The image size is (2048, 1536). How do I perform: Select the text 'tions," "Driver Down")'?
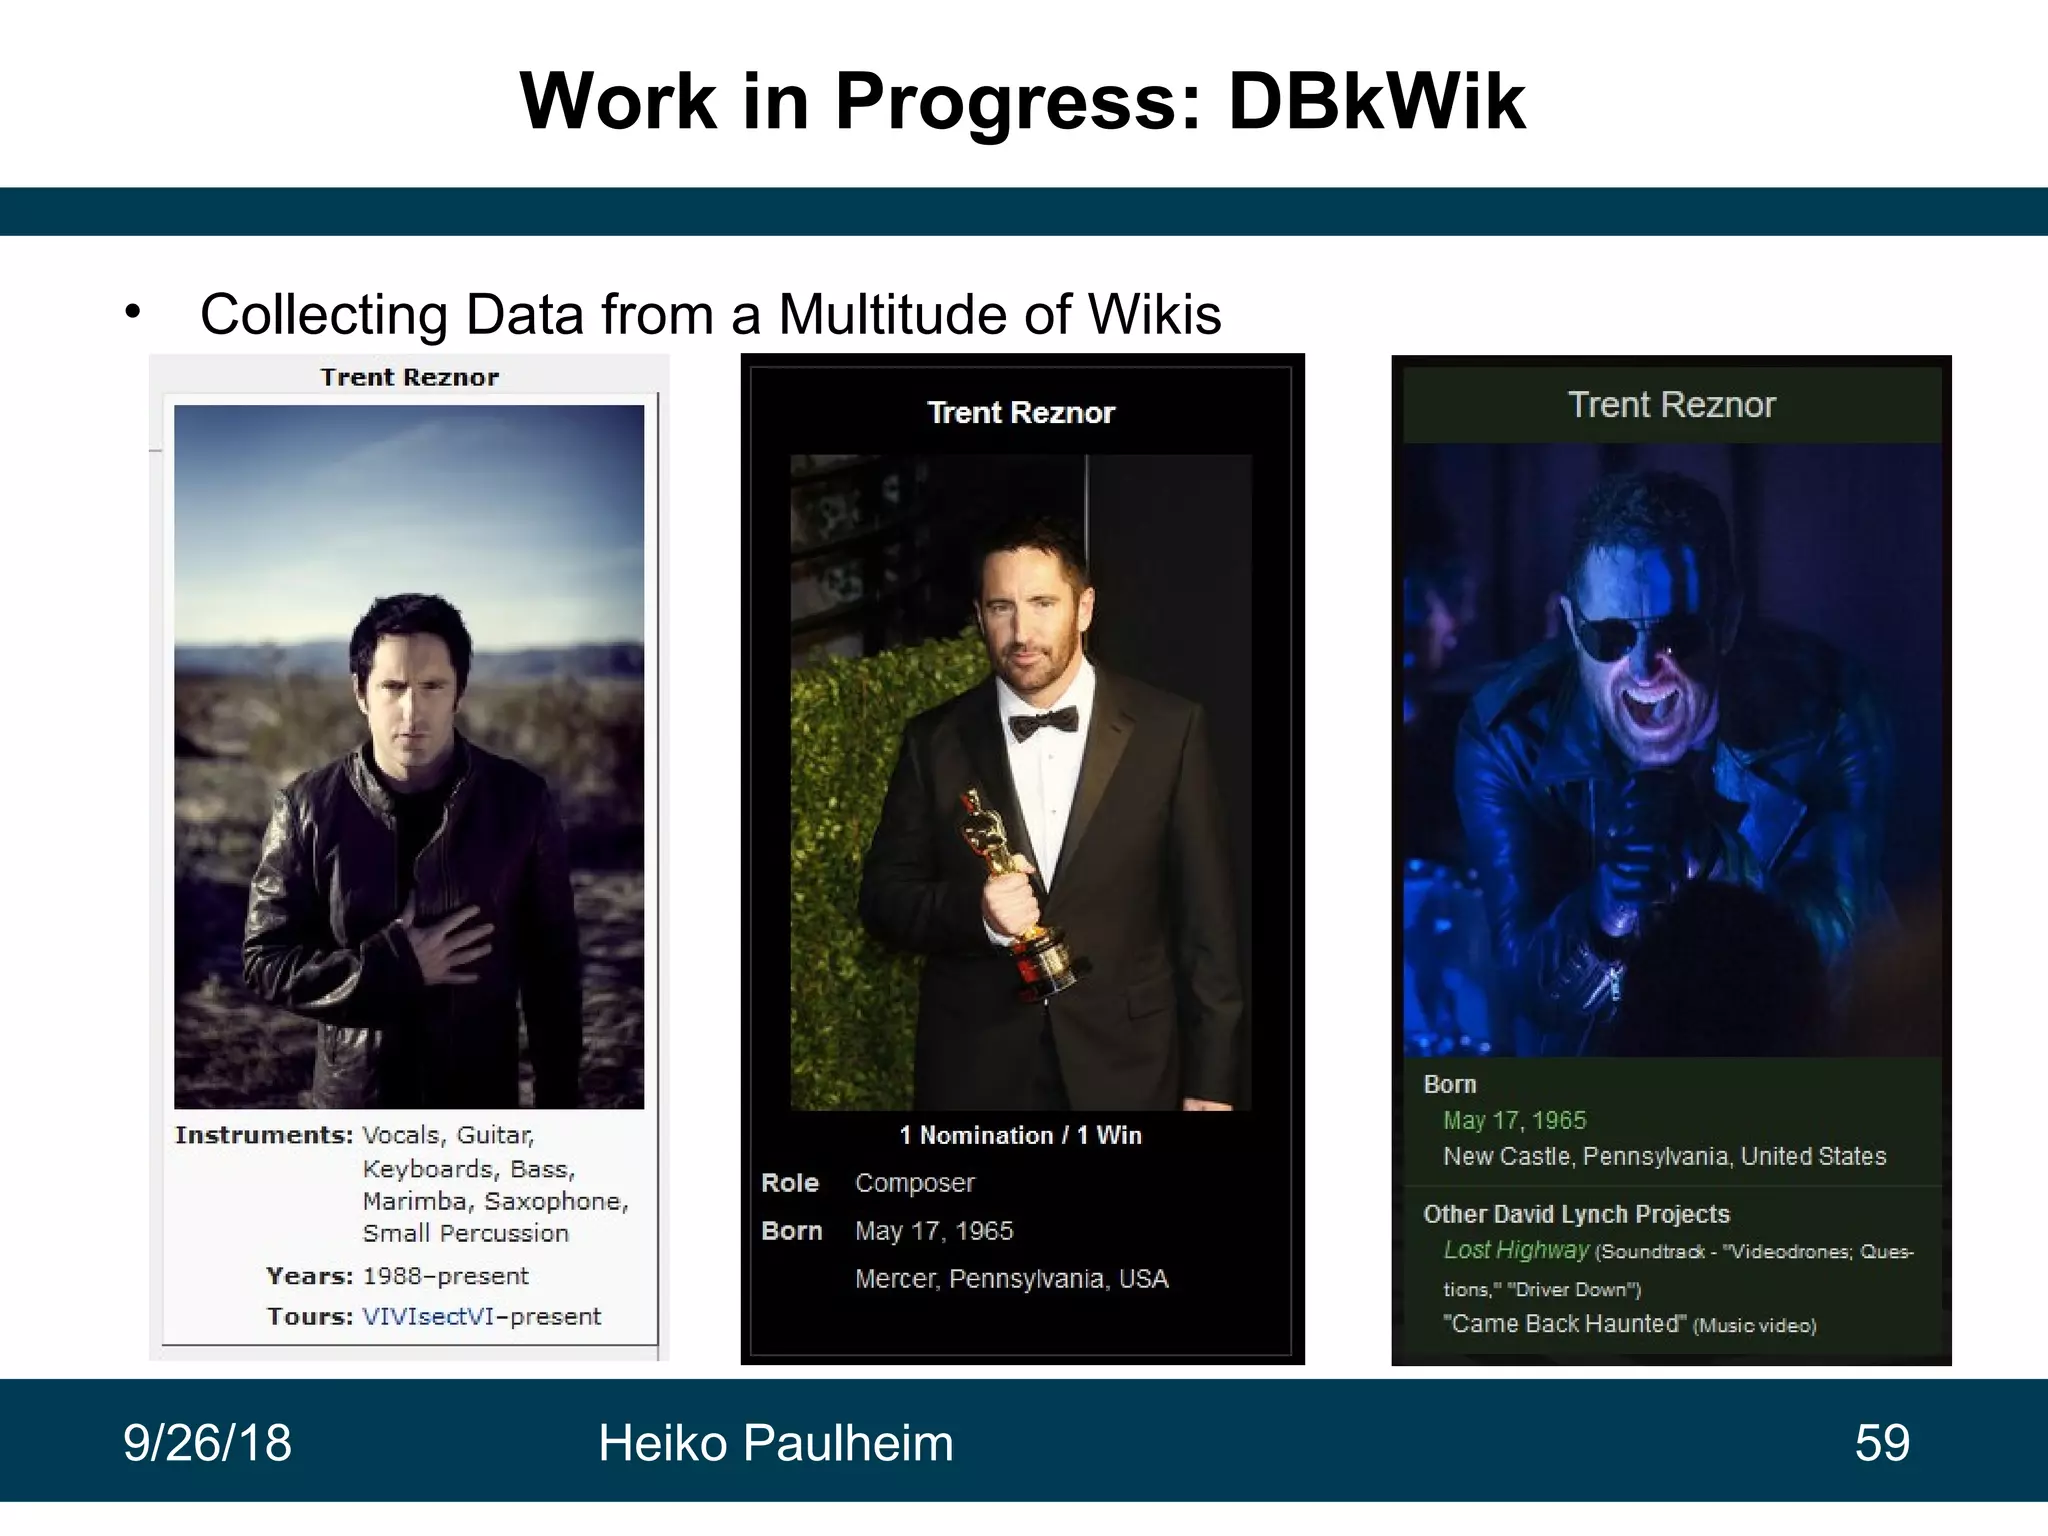[1542, 1290]
